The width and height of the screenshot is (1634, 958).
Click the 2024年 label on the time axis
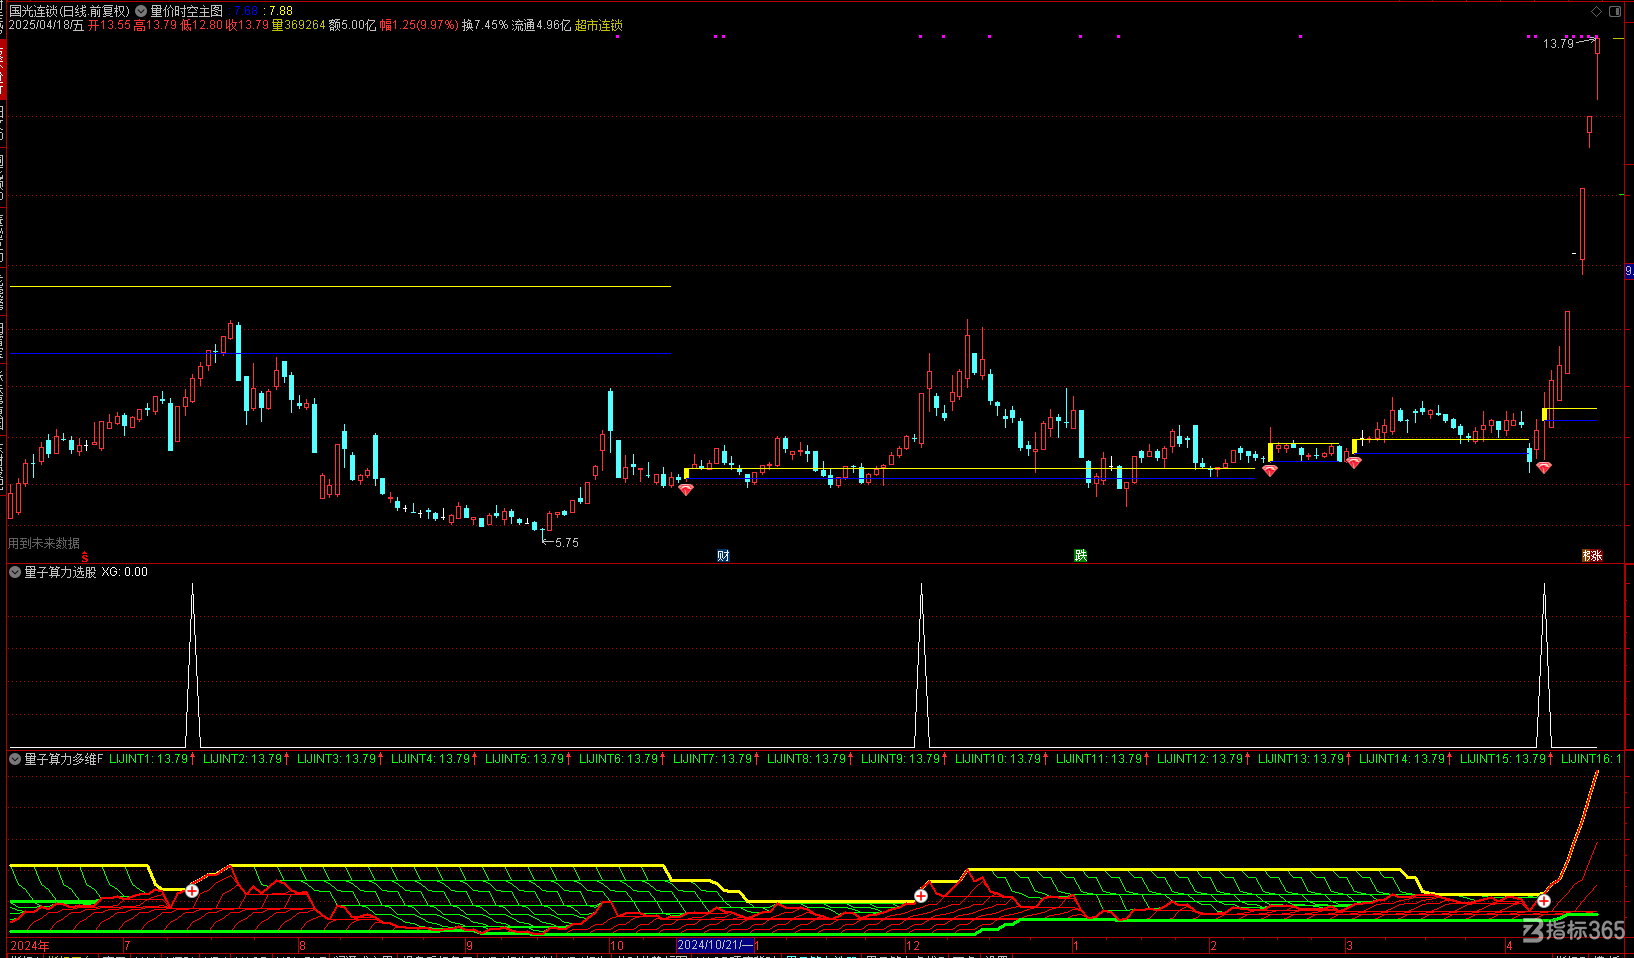(x=30, y=945)
